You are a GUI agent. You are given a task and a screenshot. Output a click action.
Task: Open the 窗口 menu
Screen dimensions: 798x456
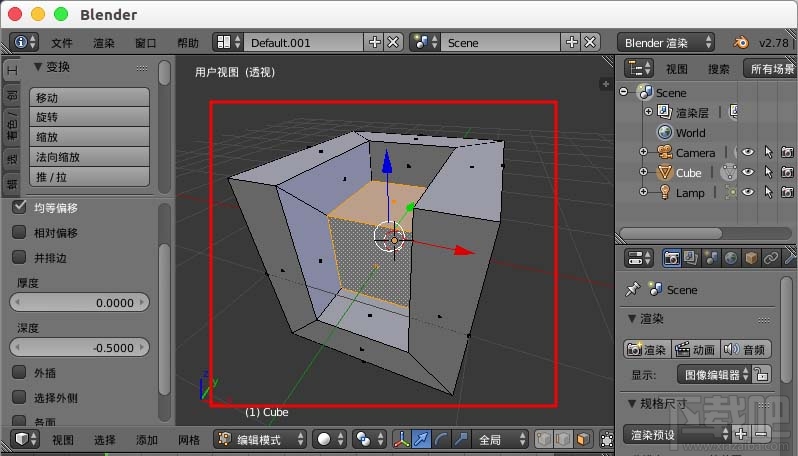pos(146,43)
